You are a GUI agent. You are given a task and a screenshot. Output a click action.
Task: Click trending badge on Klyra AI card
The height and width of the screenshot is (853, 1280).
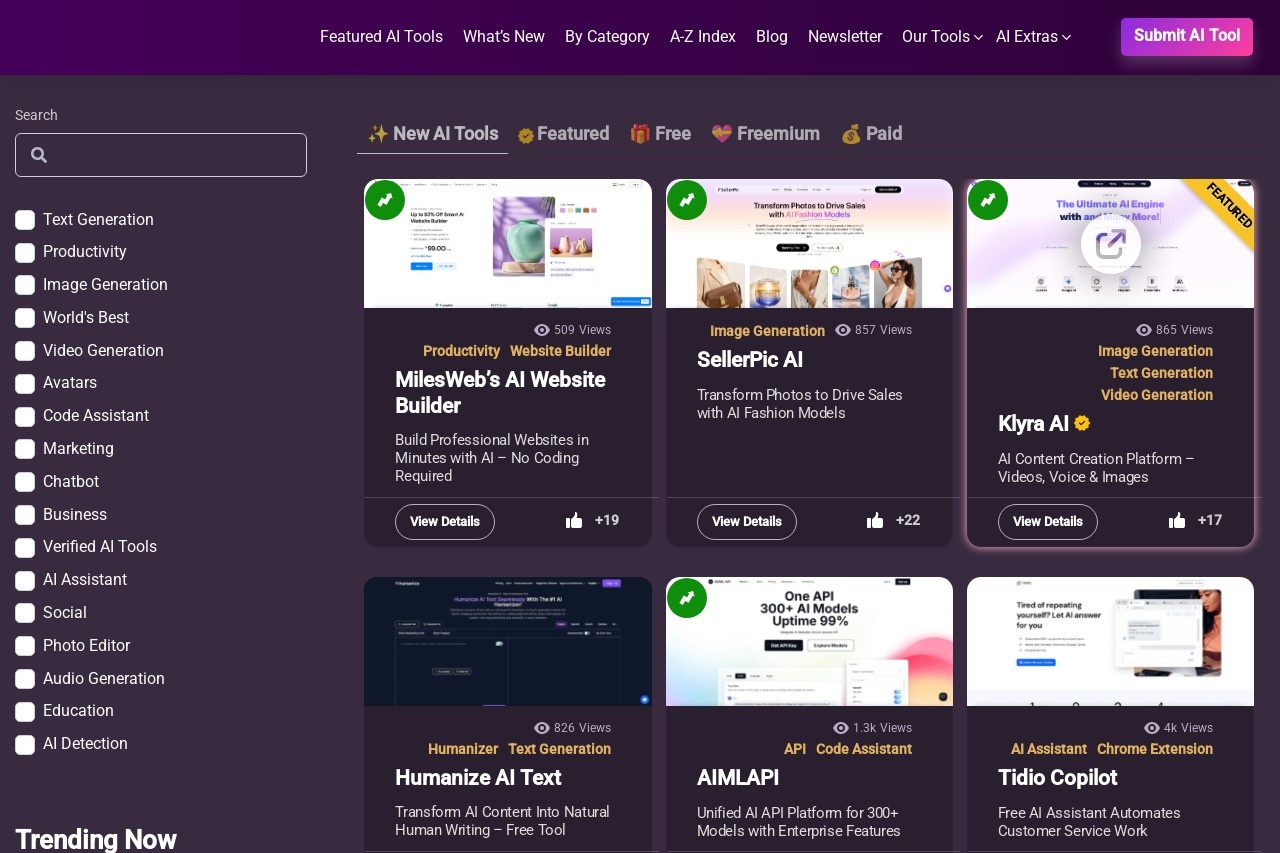[988, 200]
